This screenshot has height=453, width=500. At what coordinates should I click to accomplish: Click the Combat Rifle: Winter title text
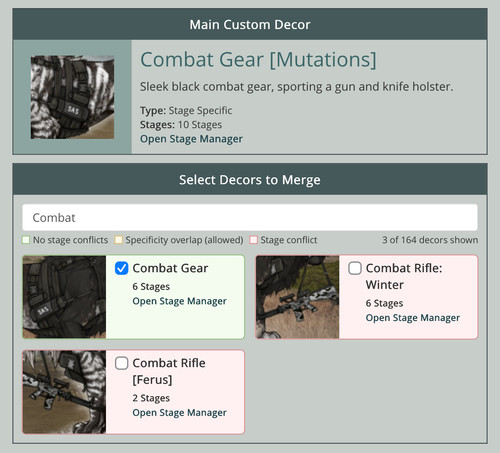point(404,276)
